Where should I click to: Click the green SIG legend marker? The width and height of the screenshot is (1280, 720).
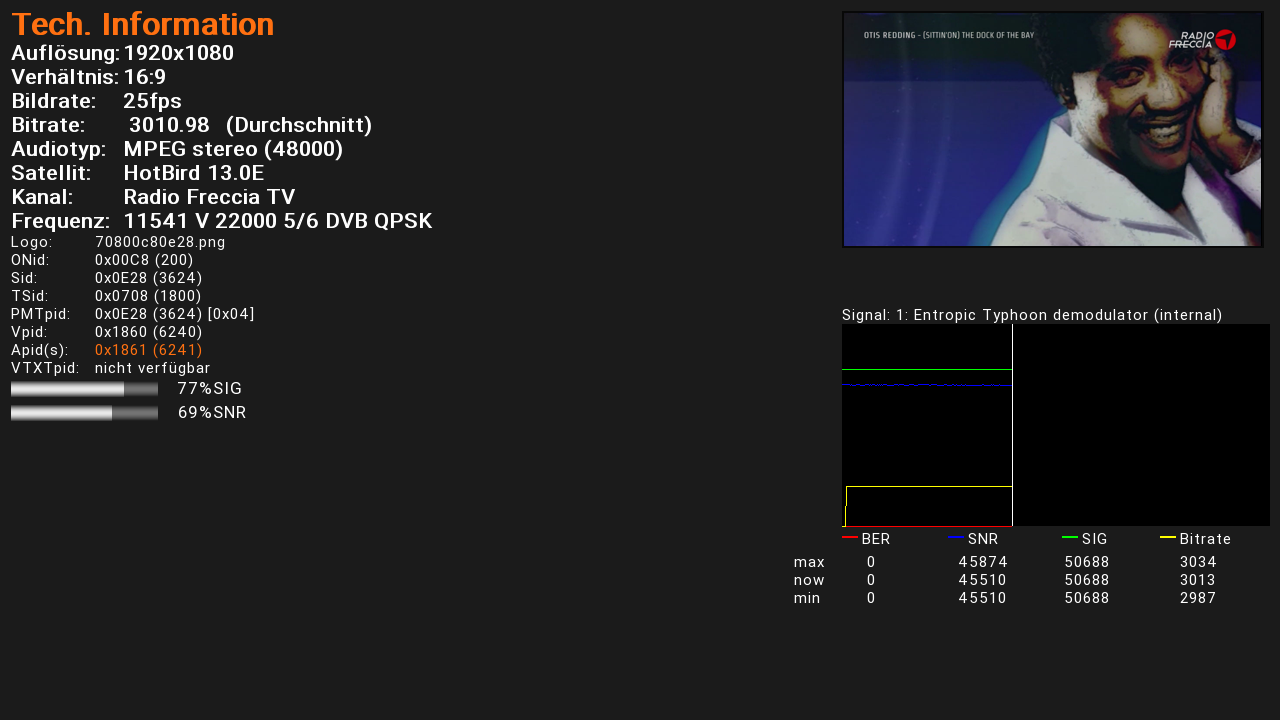click(1069, 537)
